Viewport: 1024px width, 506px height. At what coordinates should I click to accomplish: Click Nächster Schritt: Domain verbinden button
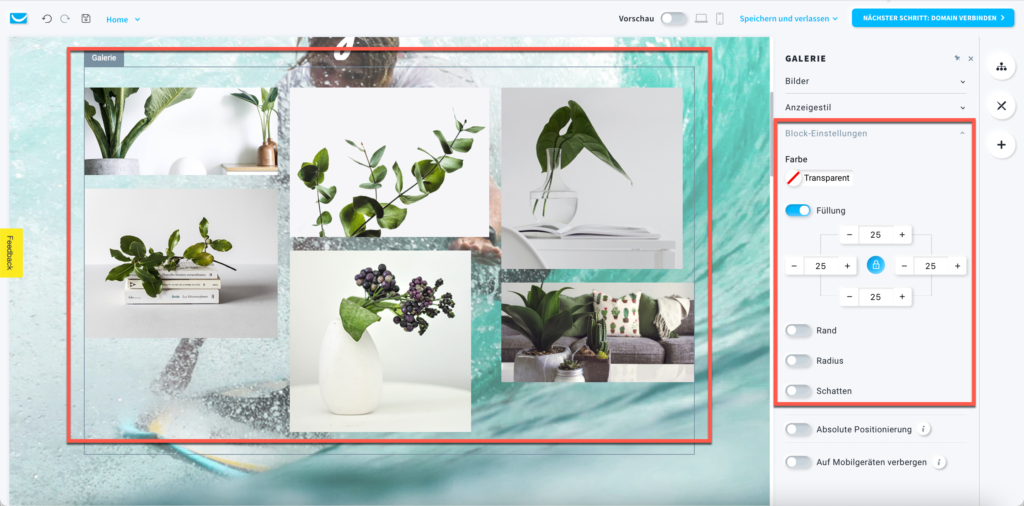933,18
